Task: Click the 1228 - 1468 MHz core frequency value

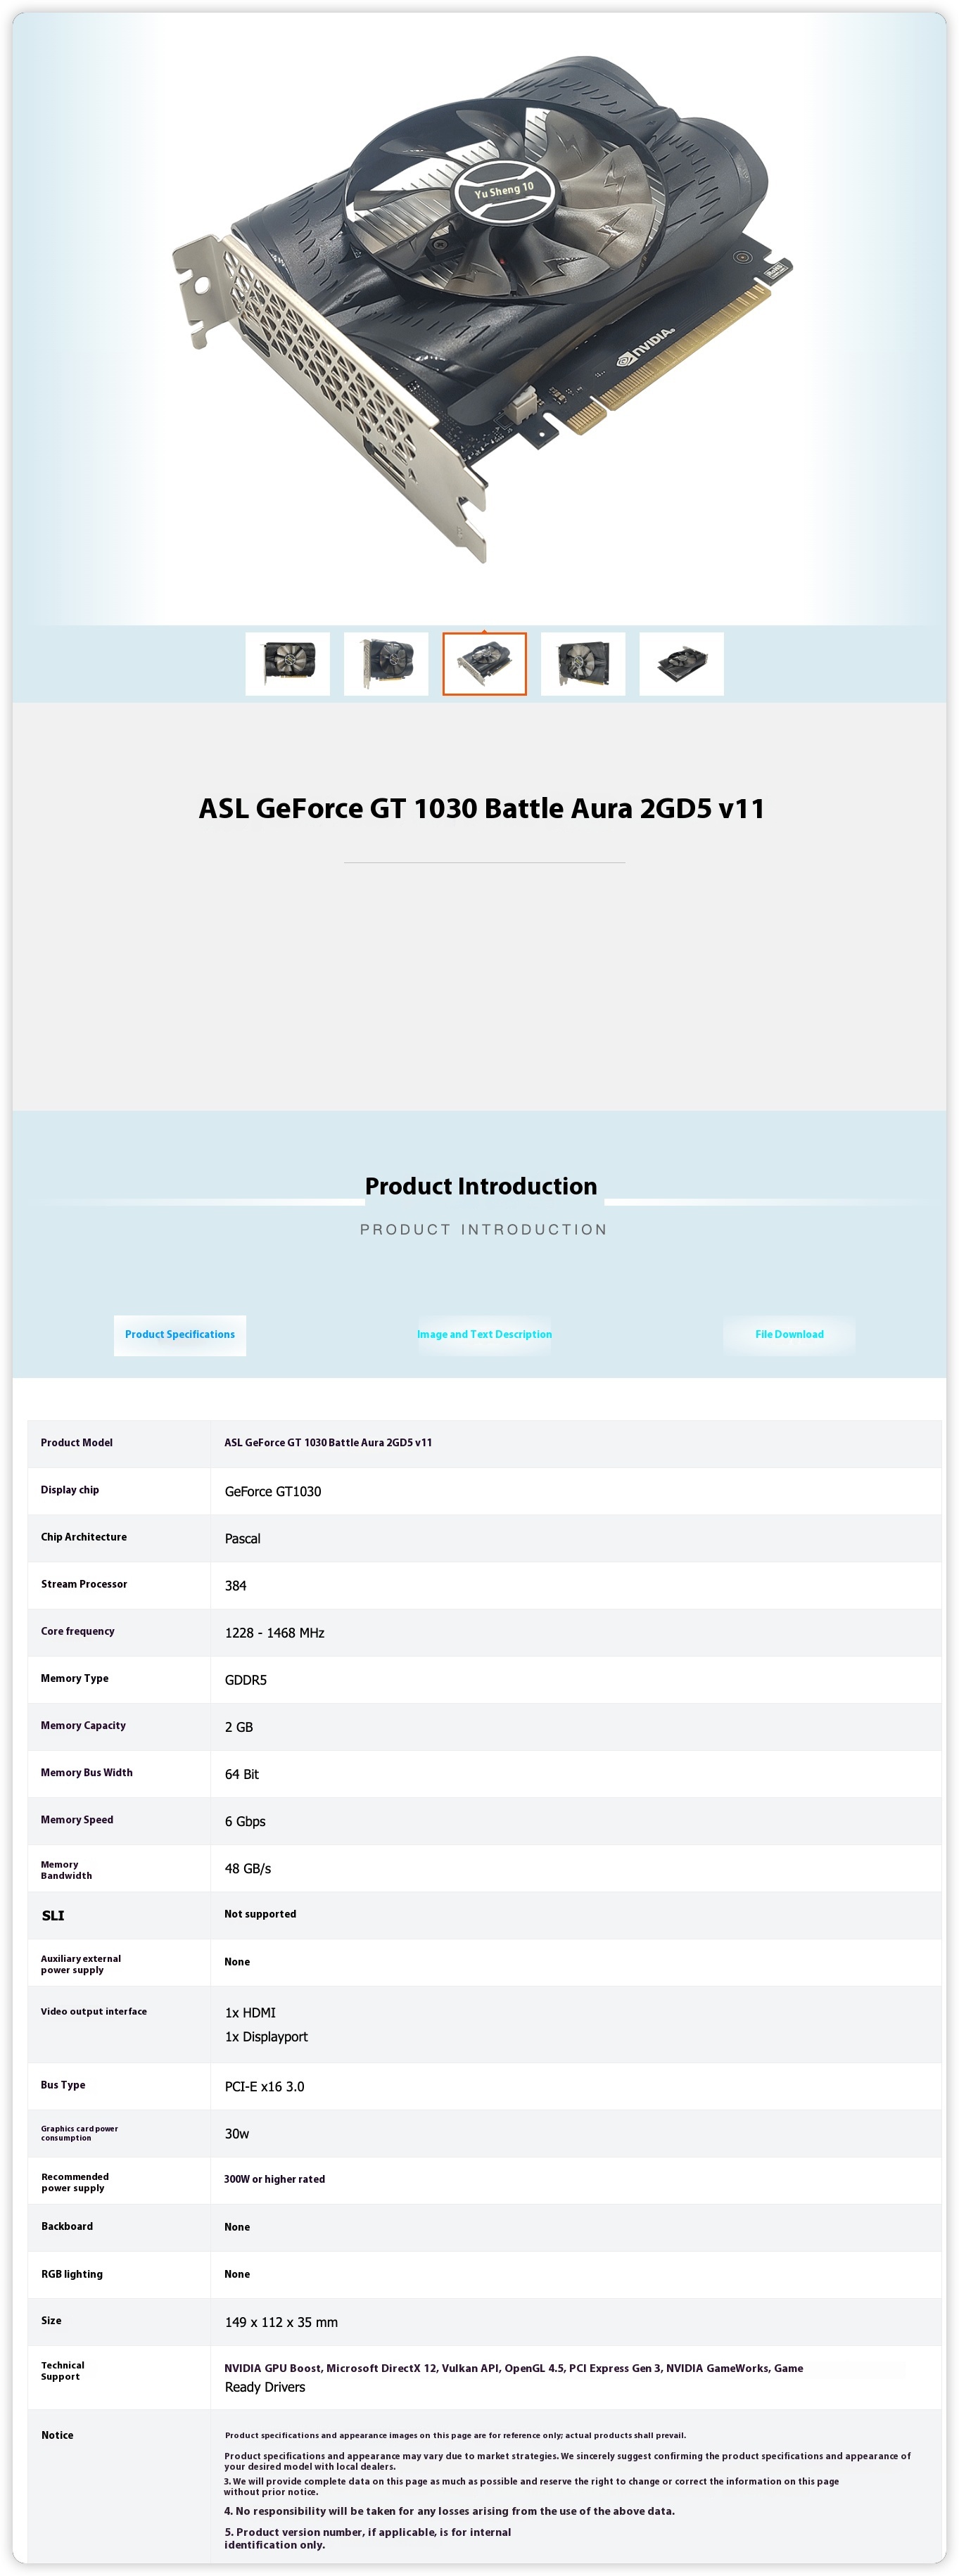Action: point(274,1633)
